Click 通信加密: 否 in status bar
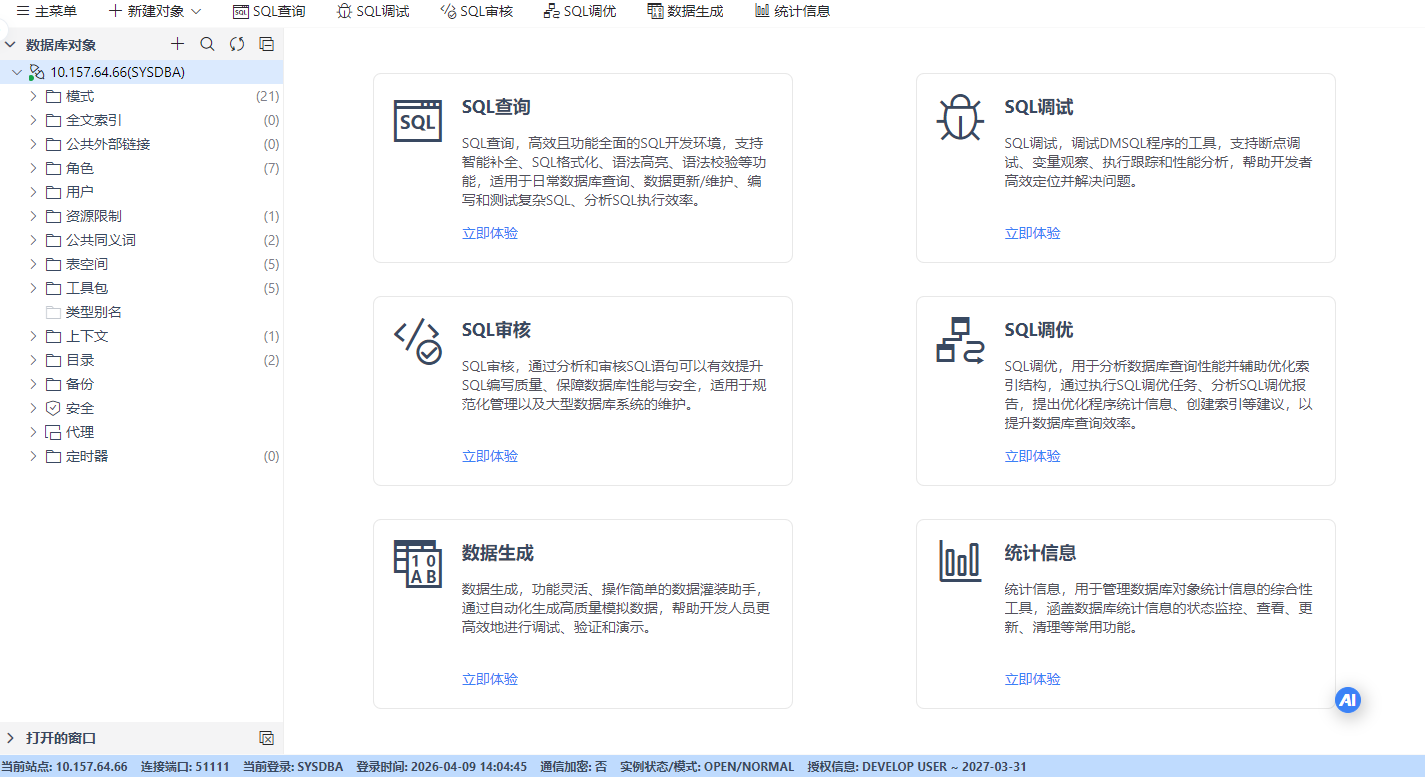1425x777 pixels. (x=573, y=767)
